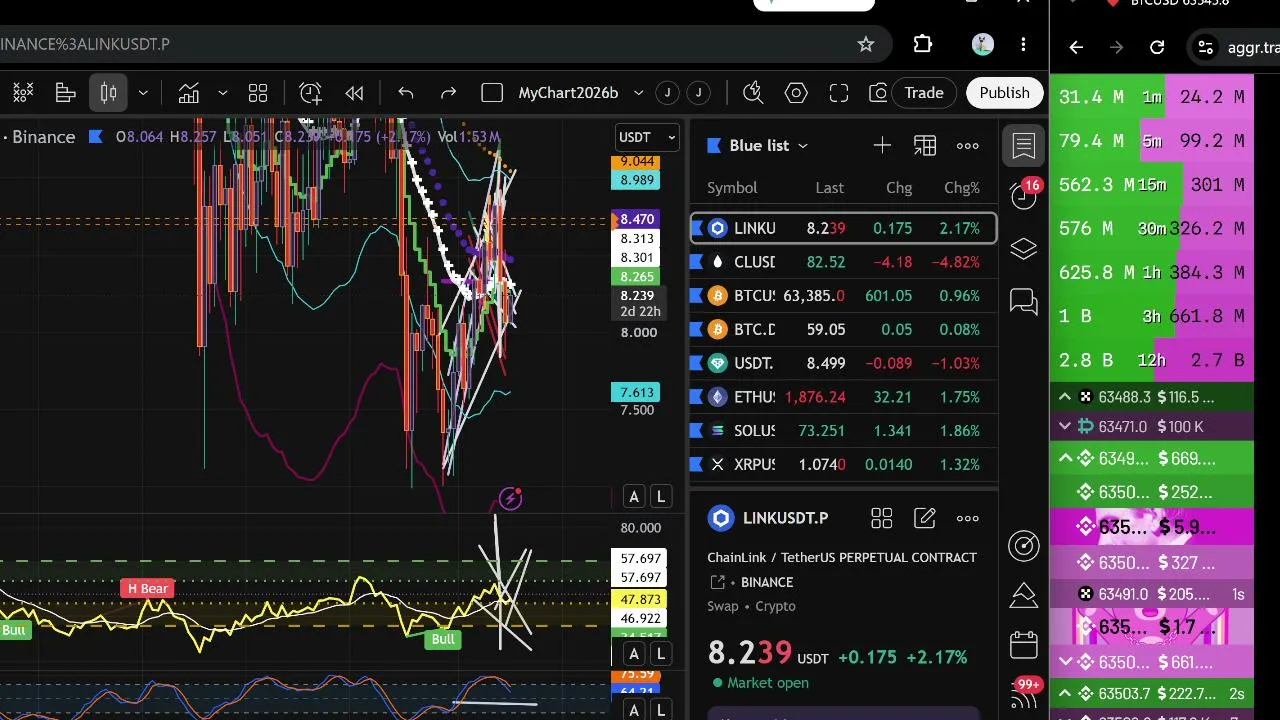Open the watchlist three-dot menu
Viewport: 1280px width, 720px height.
[968, 146]
